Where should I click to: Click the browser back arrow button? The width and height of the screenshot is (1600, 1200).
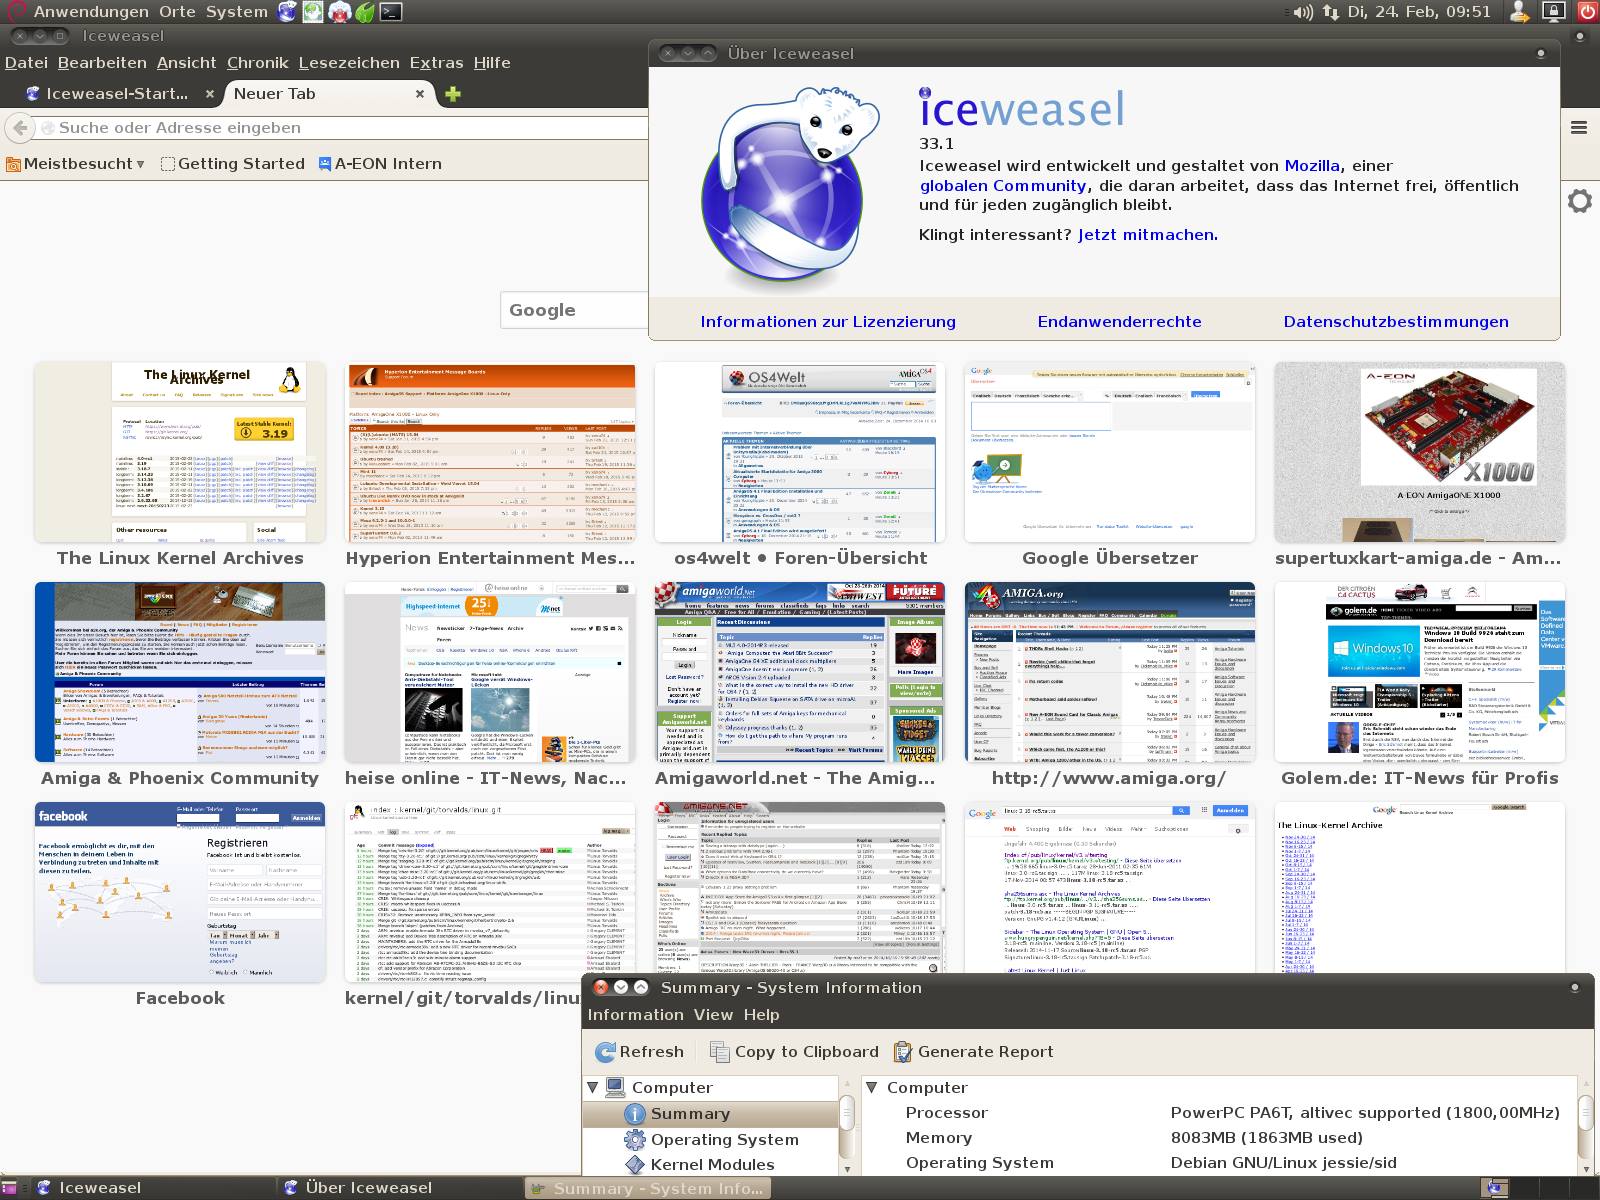[x=19, y=128]
